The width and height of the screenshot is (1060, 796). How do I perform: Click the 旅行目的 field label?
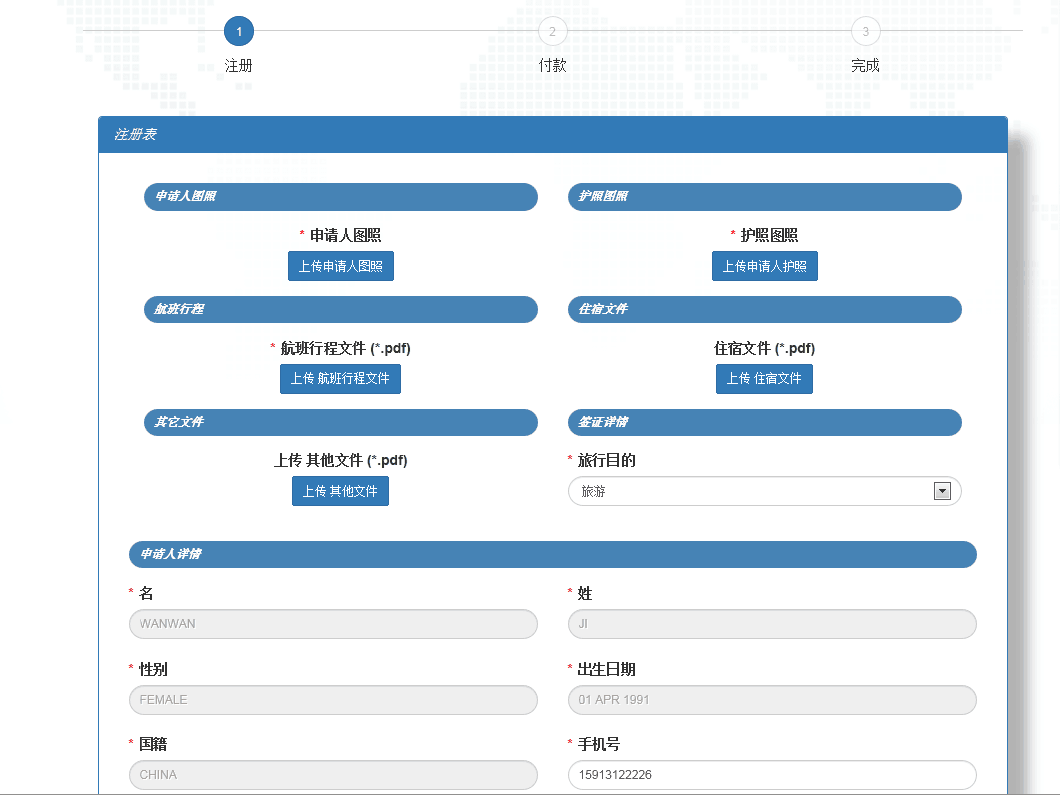pyautogui.click(x=606, y=461)
